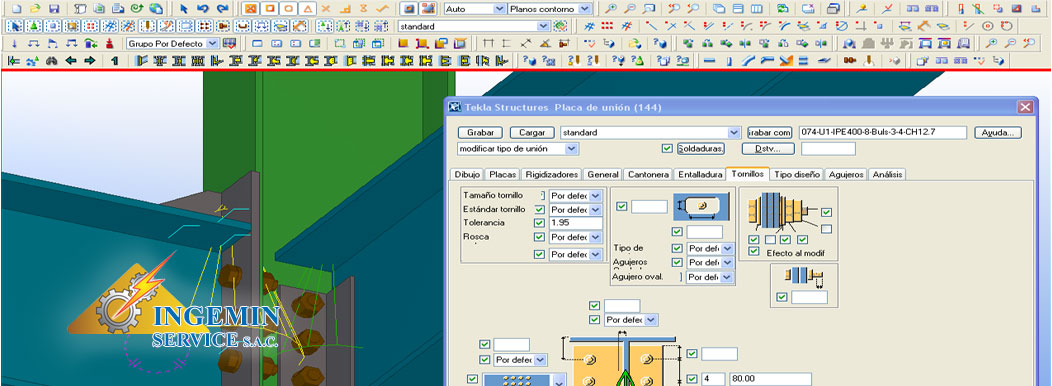This screenshot has width=1052, height=386.
Task: Click the Save floppy disk icon
Action: [54, 9]
